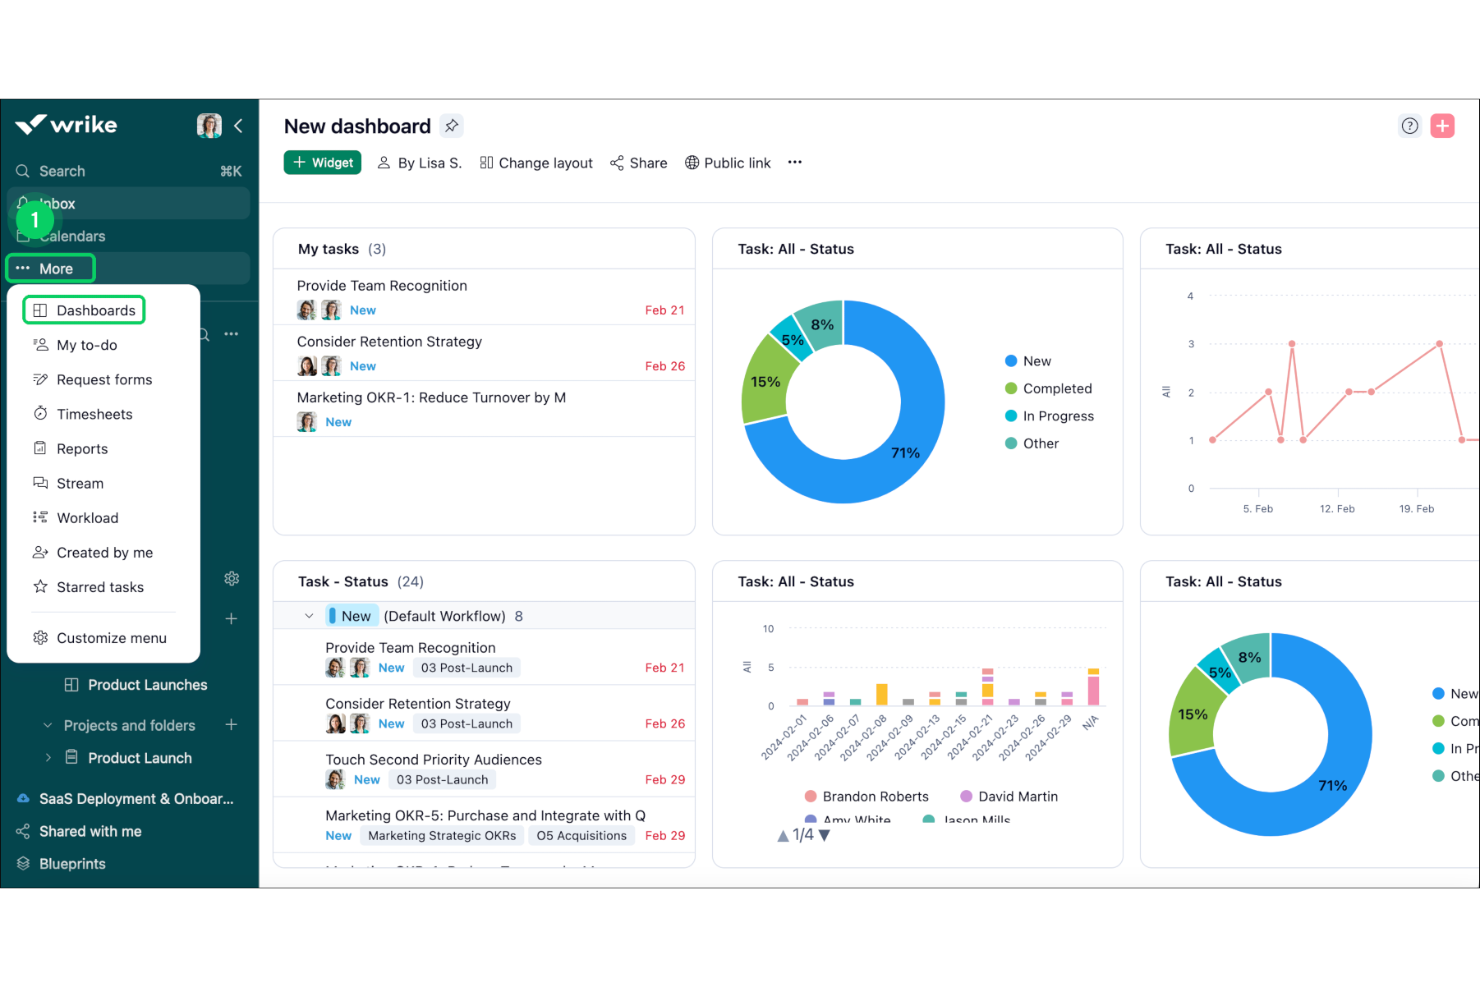Viewport: 1480px width, 987px height.
Task: Open the sidebar settings gear icon
Action: coord(231,578)
